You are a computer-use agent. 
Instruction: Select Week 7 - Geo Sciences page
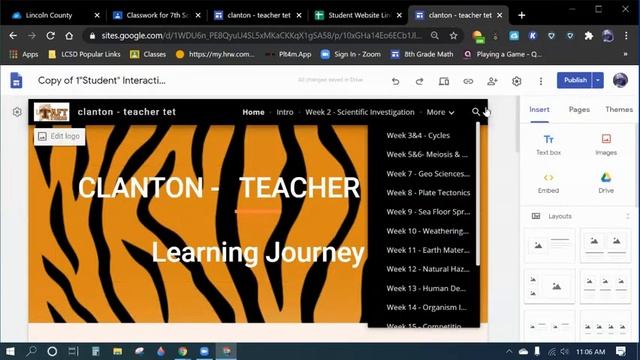[x=428, y=173]
